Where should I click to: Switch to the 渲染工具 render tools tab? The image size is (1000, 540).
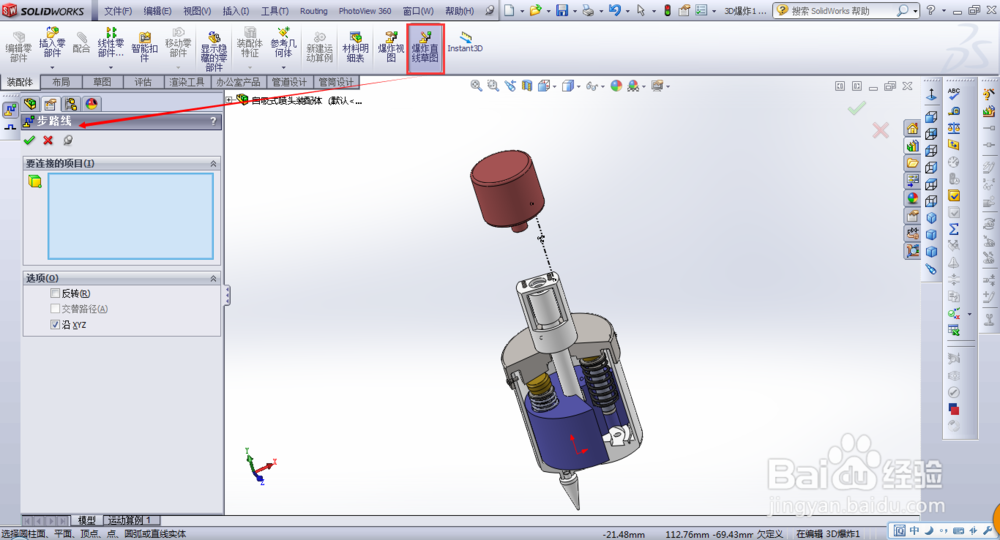point(187,82)
